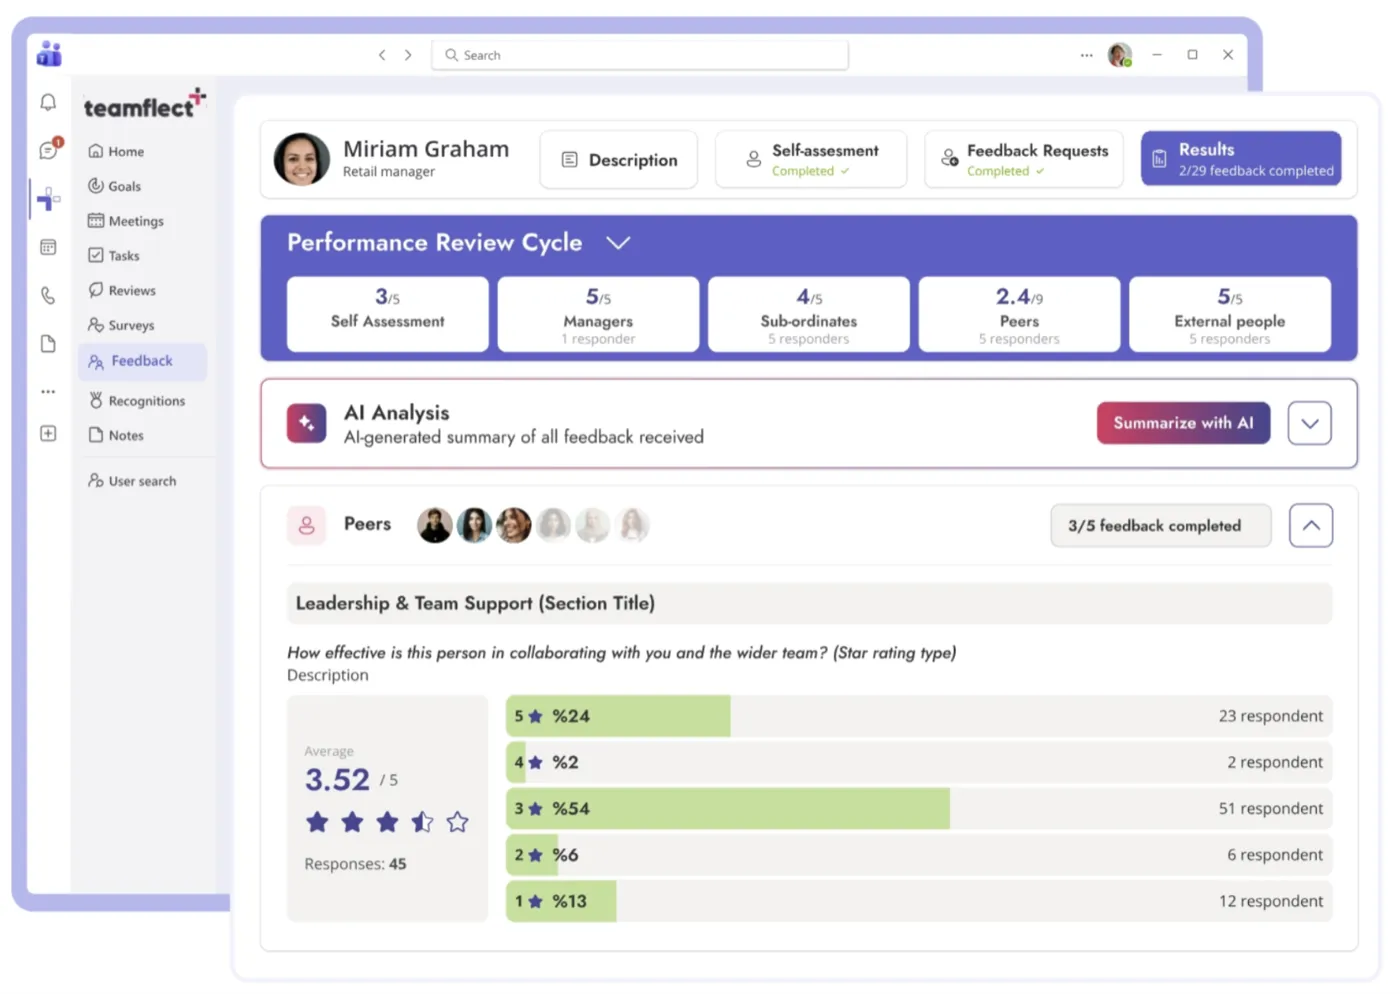Open Surveys in the sidebar
The height and width of the screenshot is (994, 1400).
121,325
